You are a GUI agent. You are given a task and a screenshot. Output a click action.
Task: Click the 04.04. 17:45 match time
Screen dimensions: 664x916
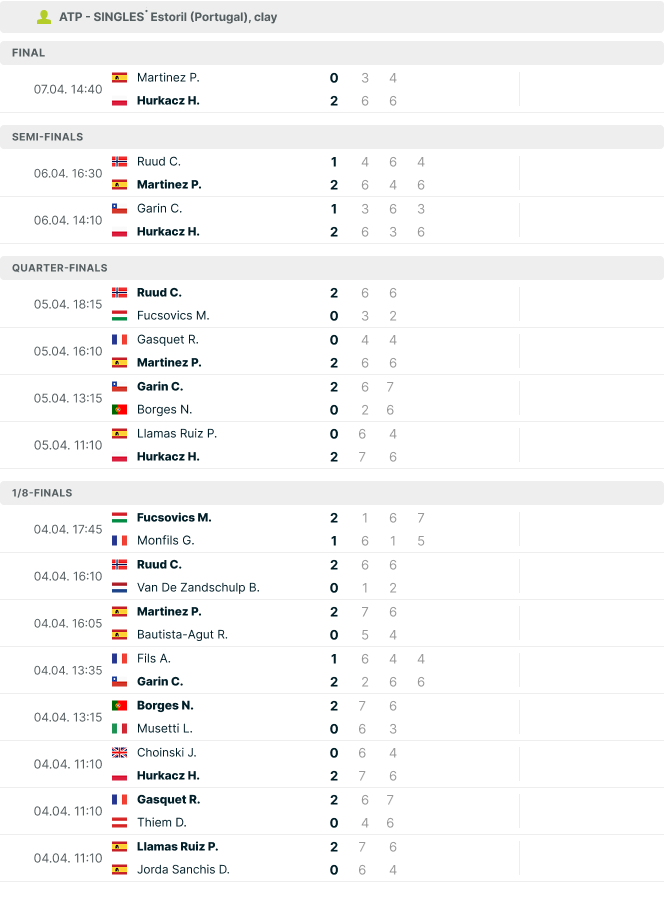coord(68,529)
